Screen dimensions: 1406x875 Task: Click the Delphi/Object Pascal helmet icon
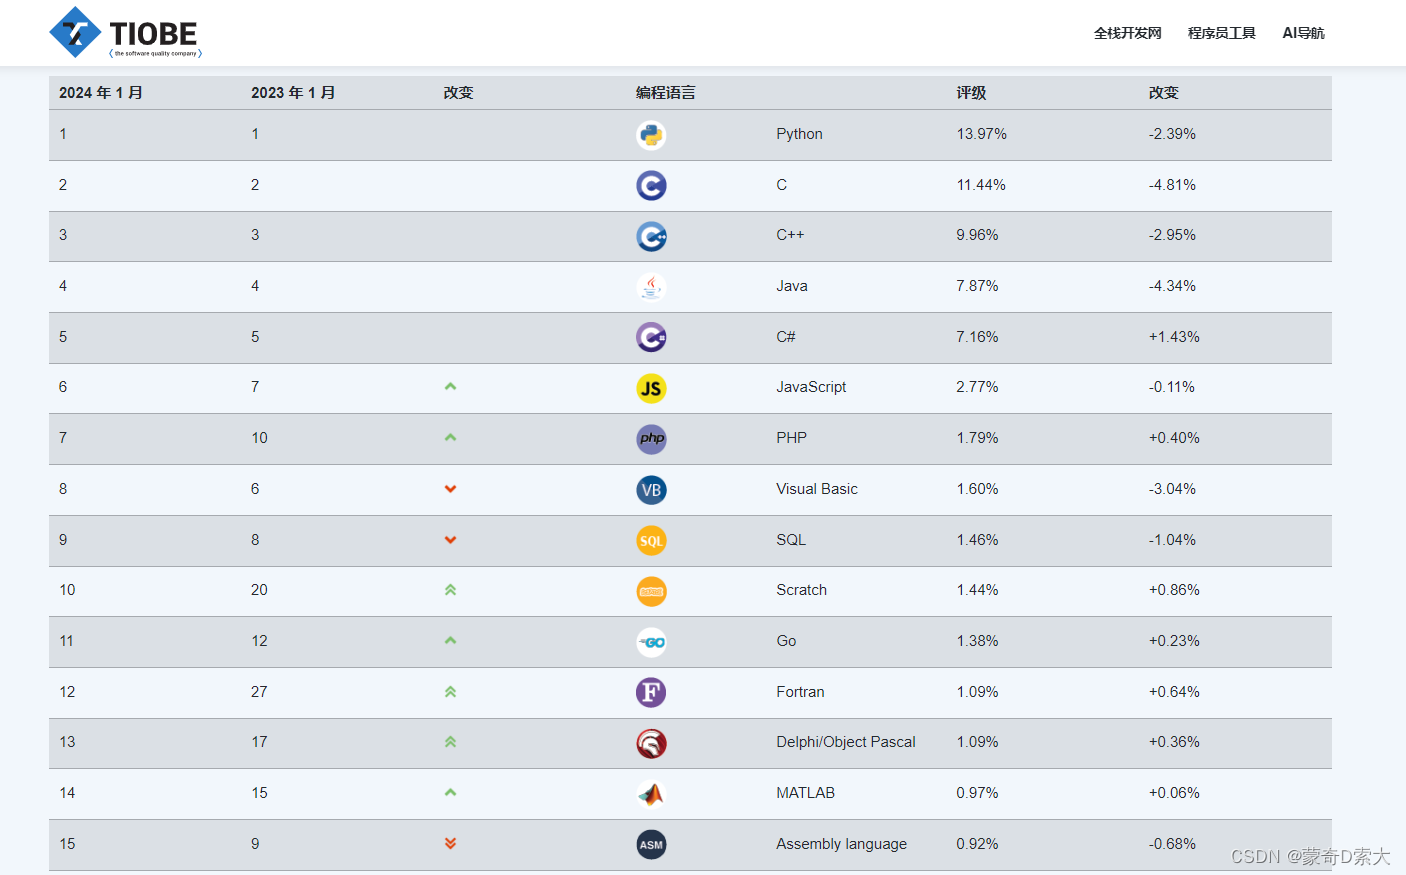click(x=651, y=743)
